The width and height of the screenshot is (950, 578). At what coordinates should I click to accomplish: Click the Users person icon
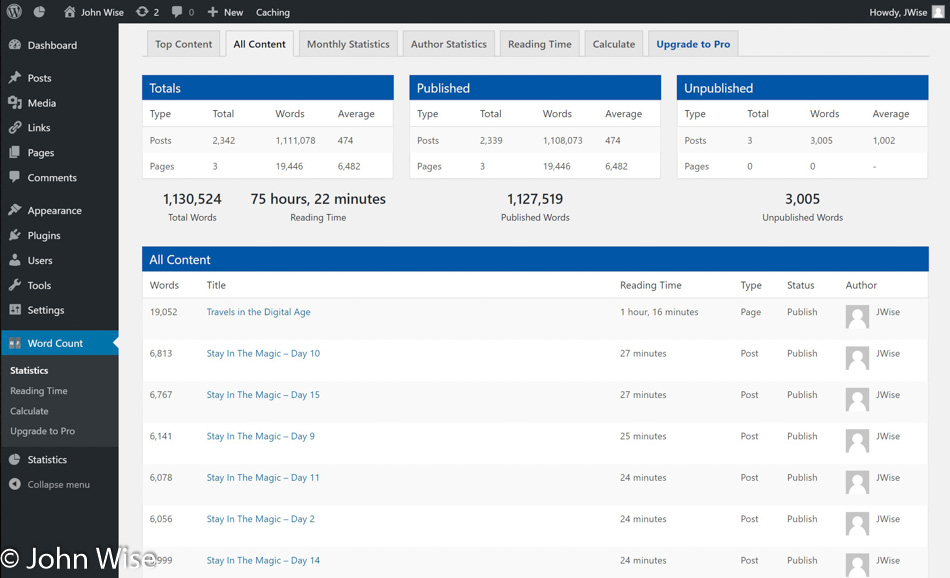tap(15, 260)
